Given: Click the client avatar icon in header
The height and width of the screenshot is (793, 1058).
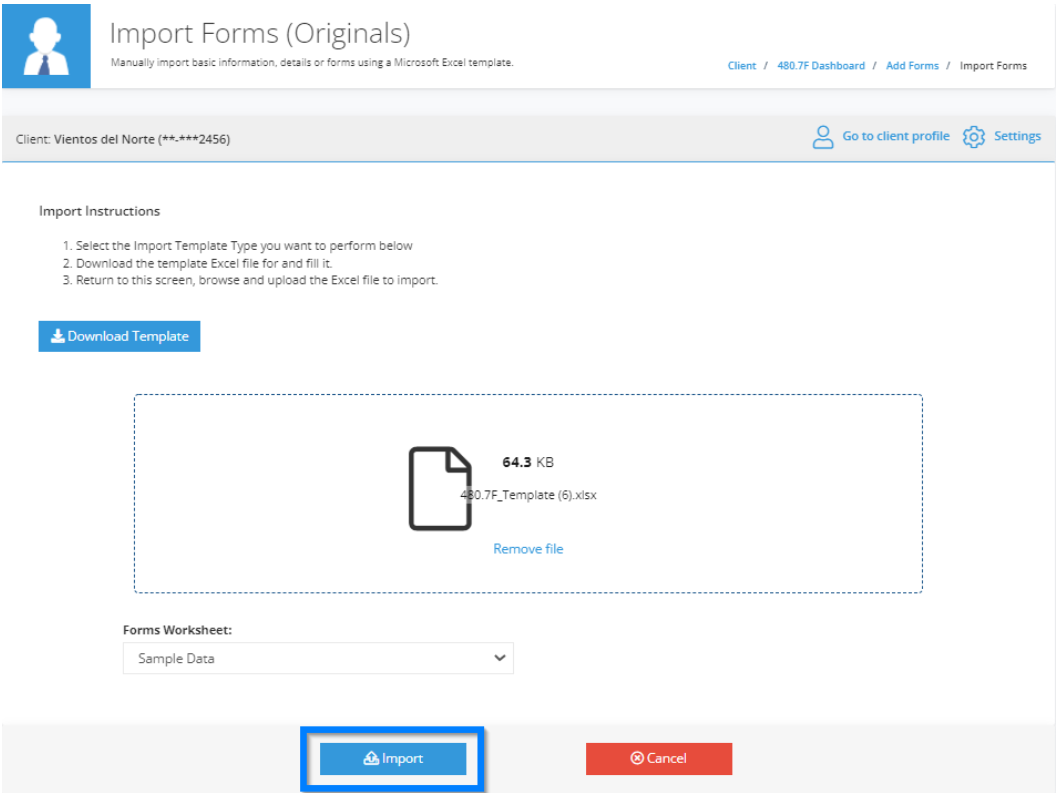Looking at the screenshot, I should tap(47, 46).
